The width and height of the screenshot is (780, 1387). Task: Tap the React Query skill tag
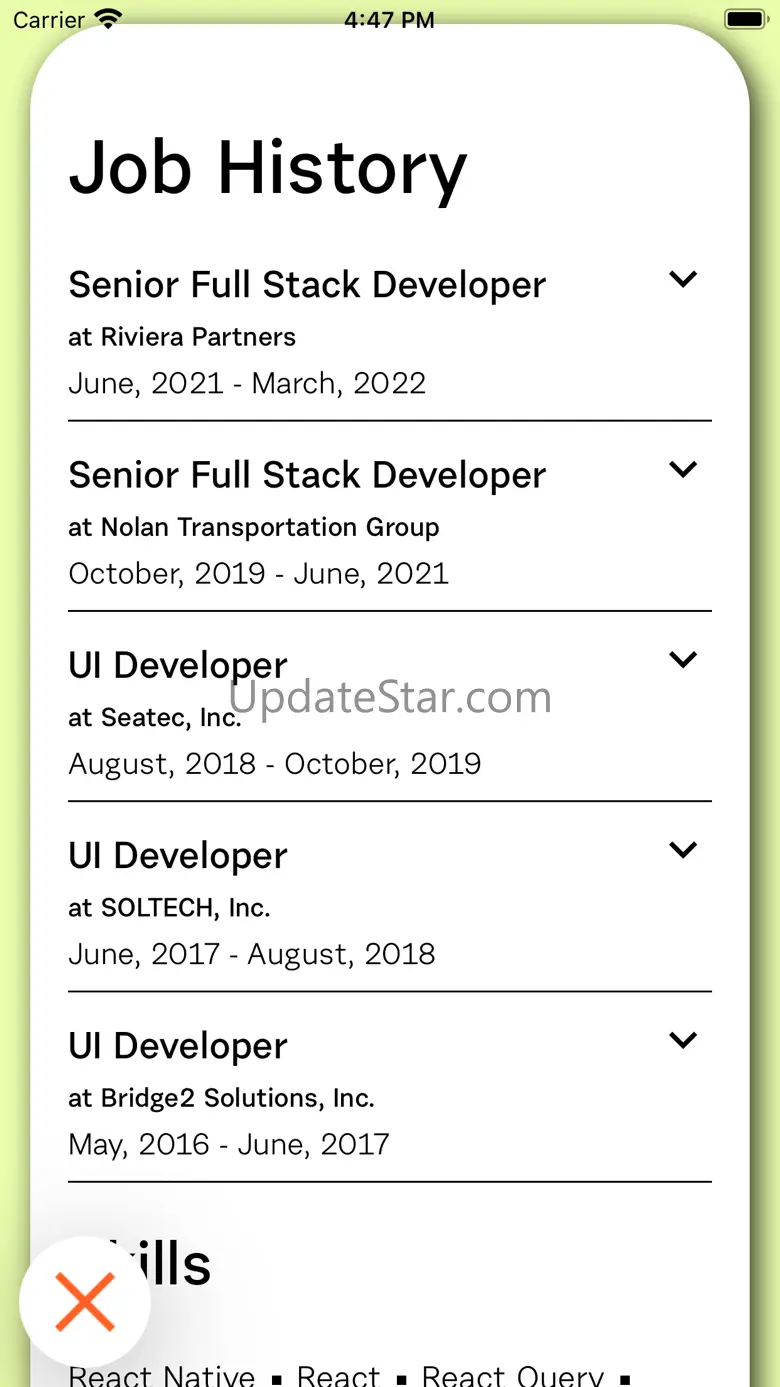click(x=512, y=1377)
